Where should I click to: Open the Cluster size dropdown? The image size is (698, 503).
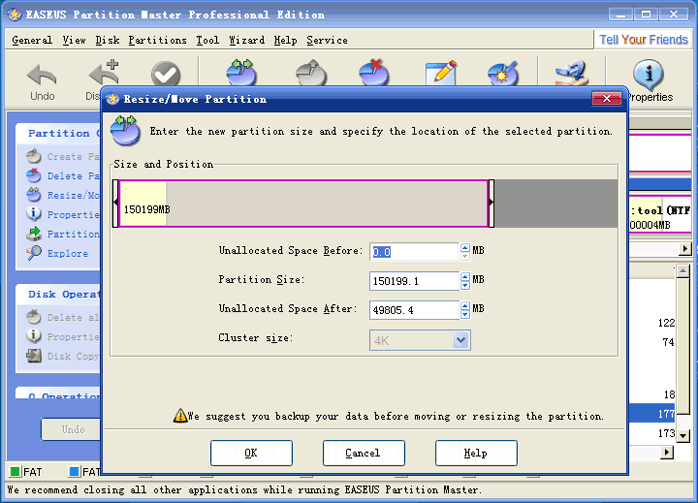pyautogui.click(x=461, y=341)
